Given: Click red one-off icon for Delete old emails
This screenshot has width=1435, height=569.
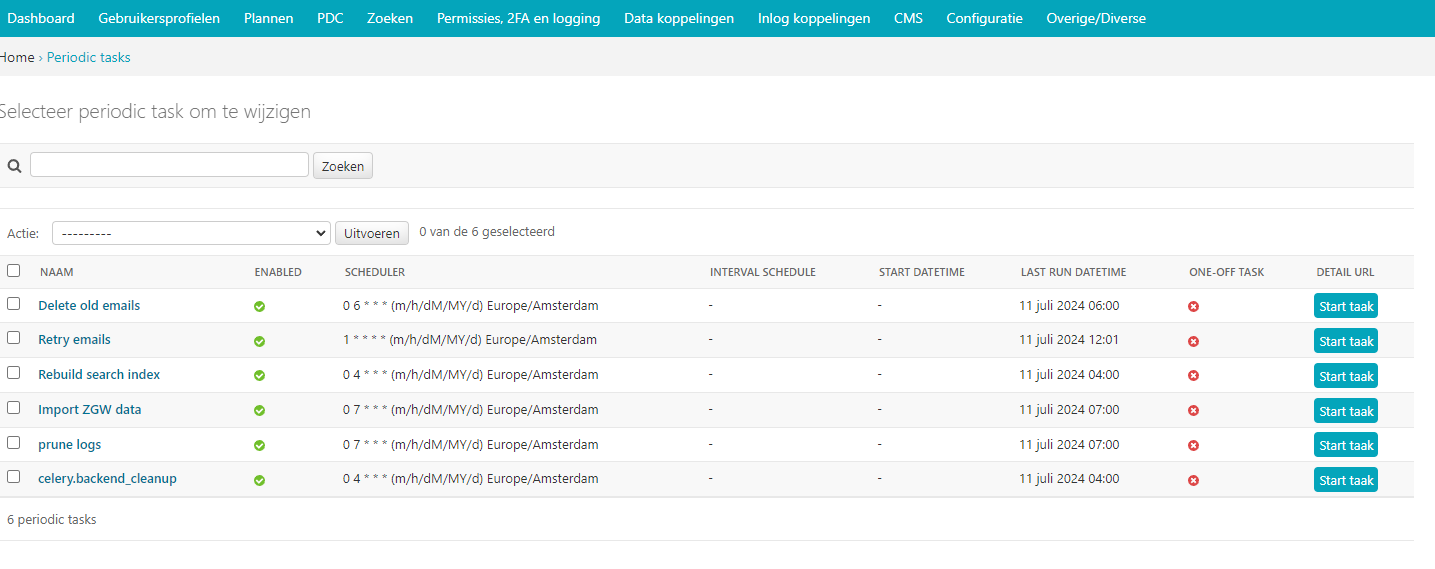Looking at the screenshot, I should click(1193, 307).
